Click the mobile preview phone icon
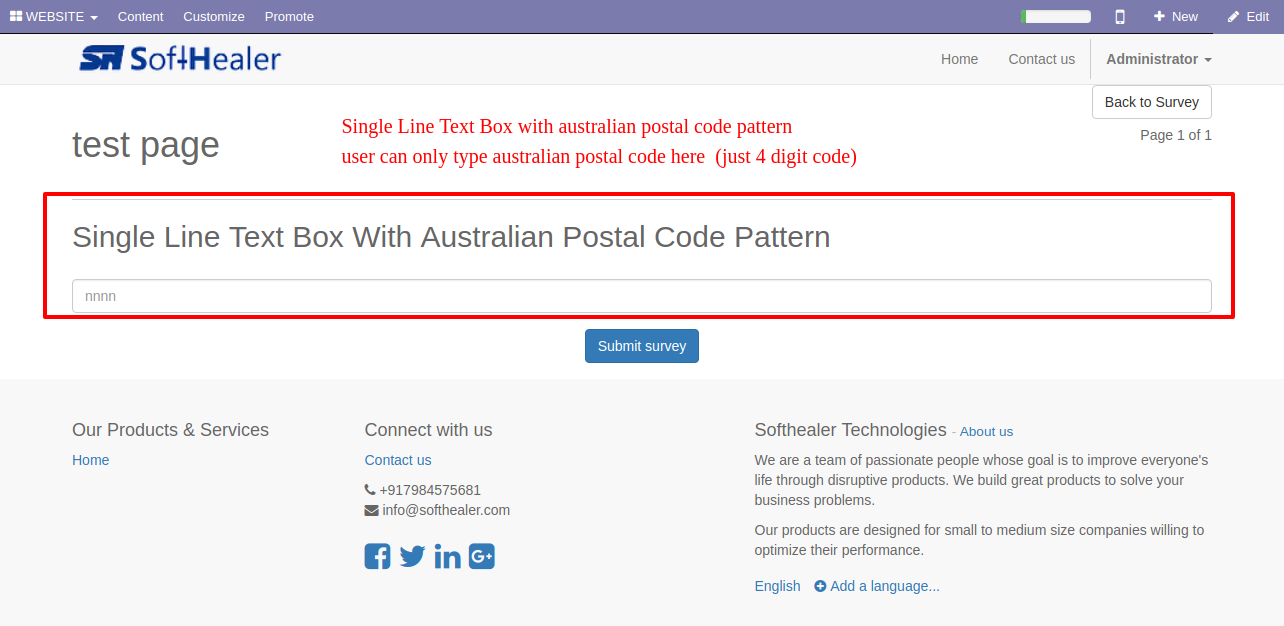This screenshot has width=1284, height=626. coord(1120,16)
